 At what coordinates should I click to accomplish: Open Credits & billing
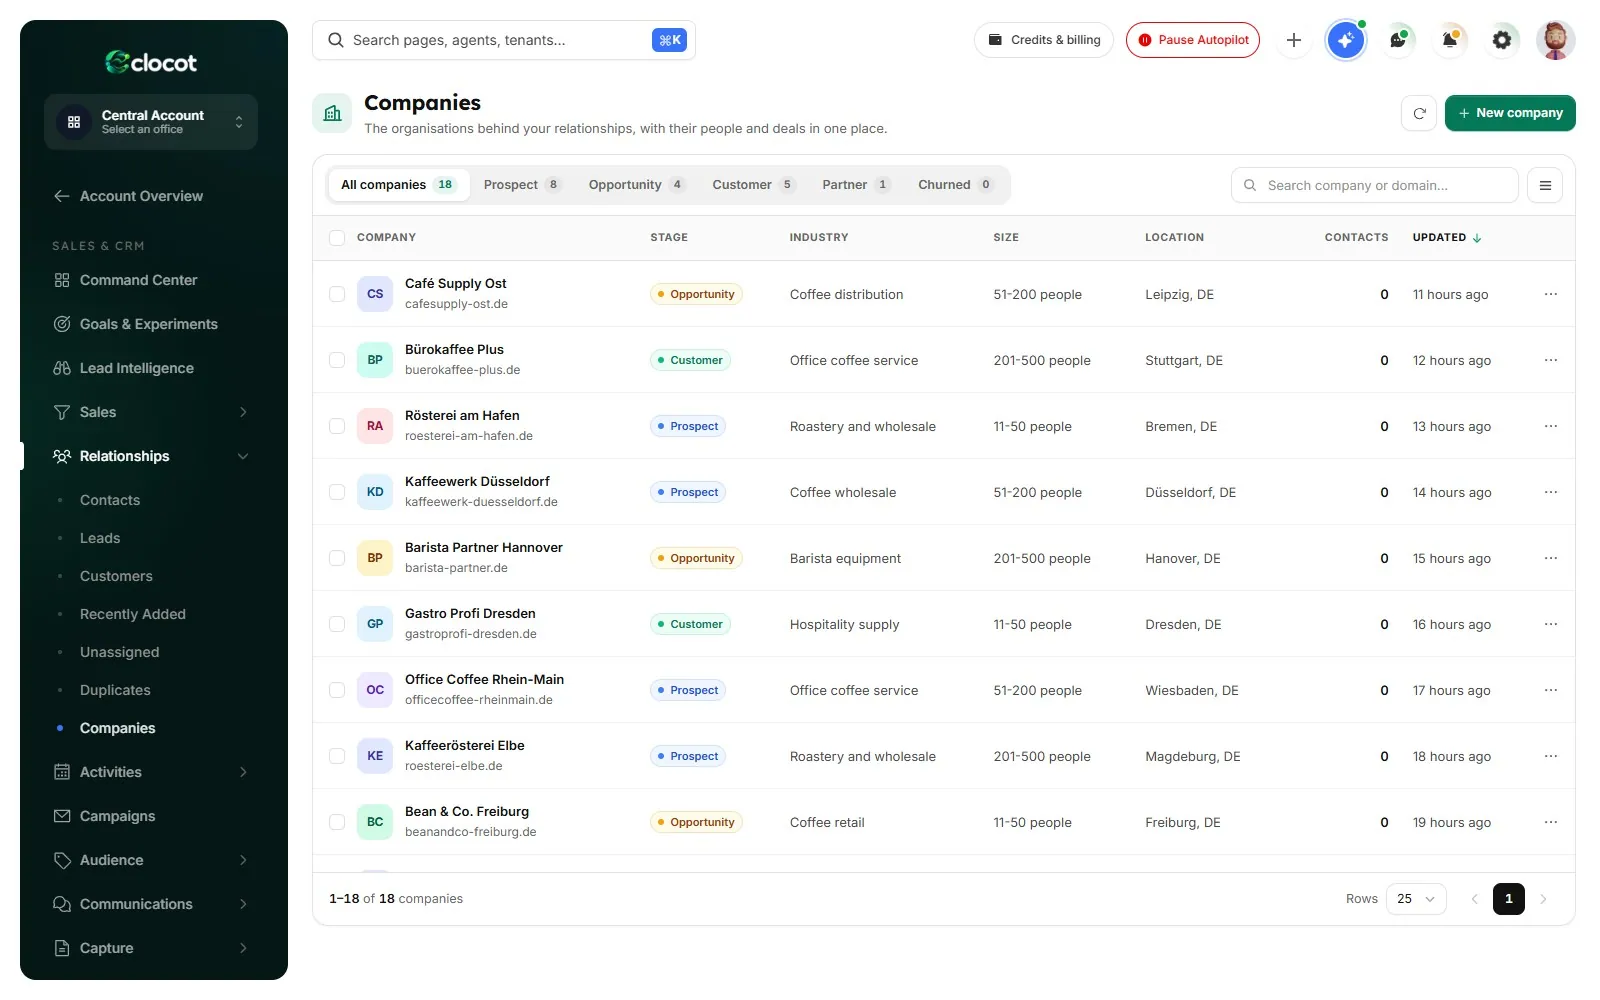[1044, 40]
